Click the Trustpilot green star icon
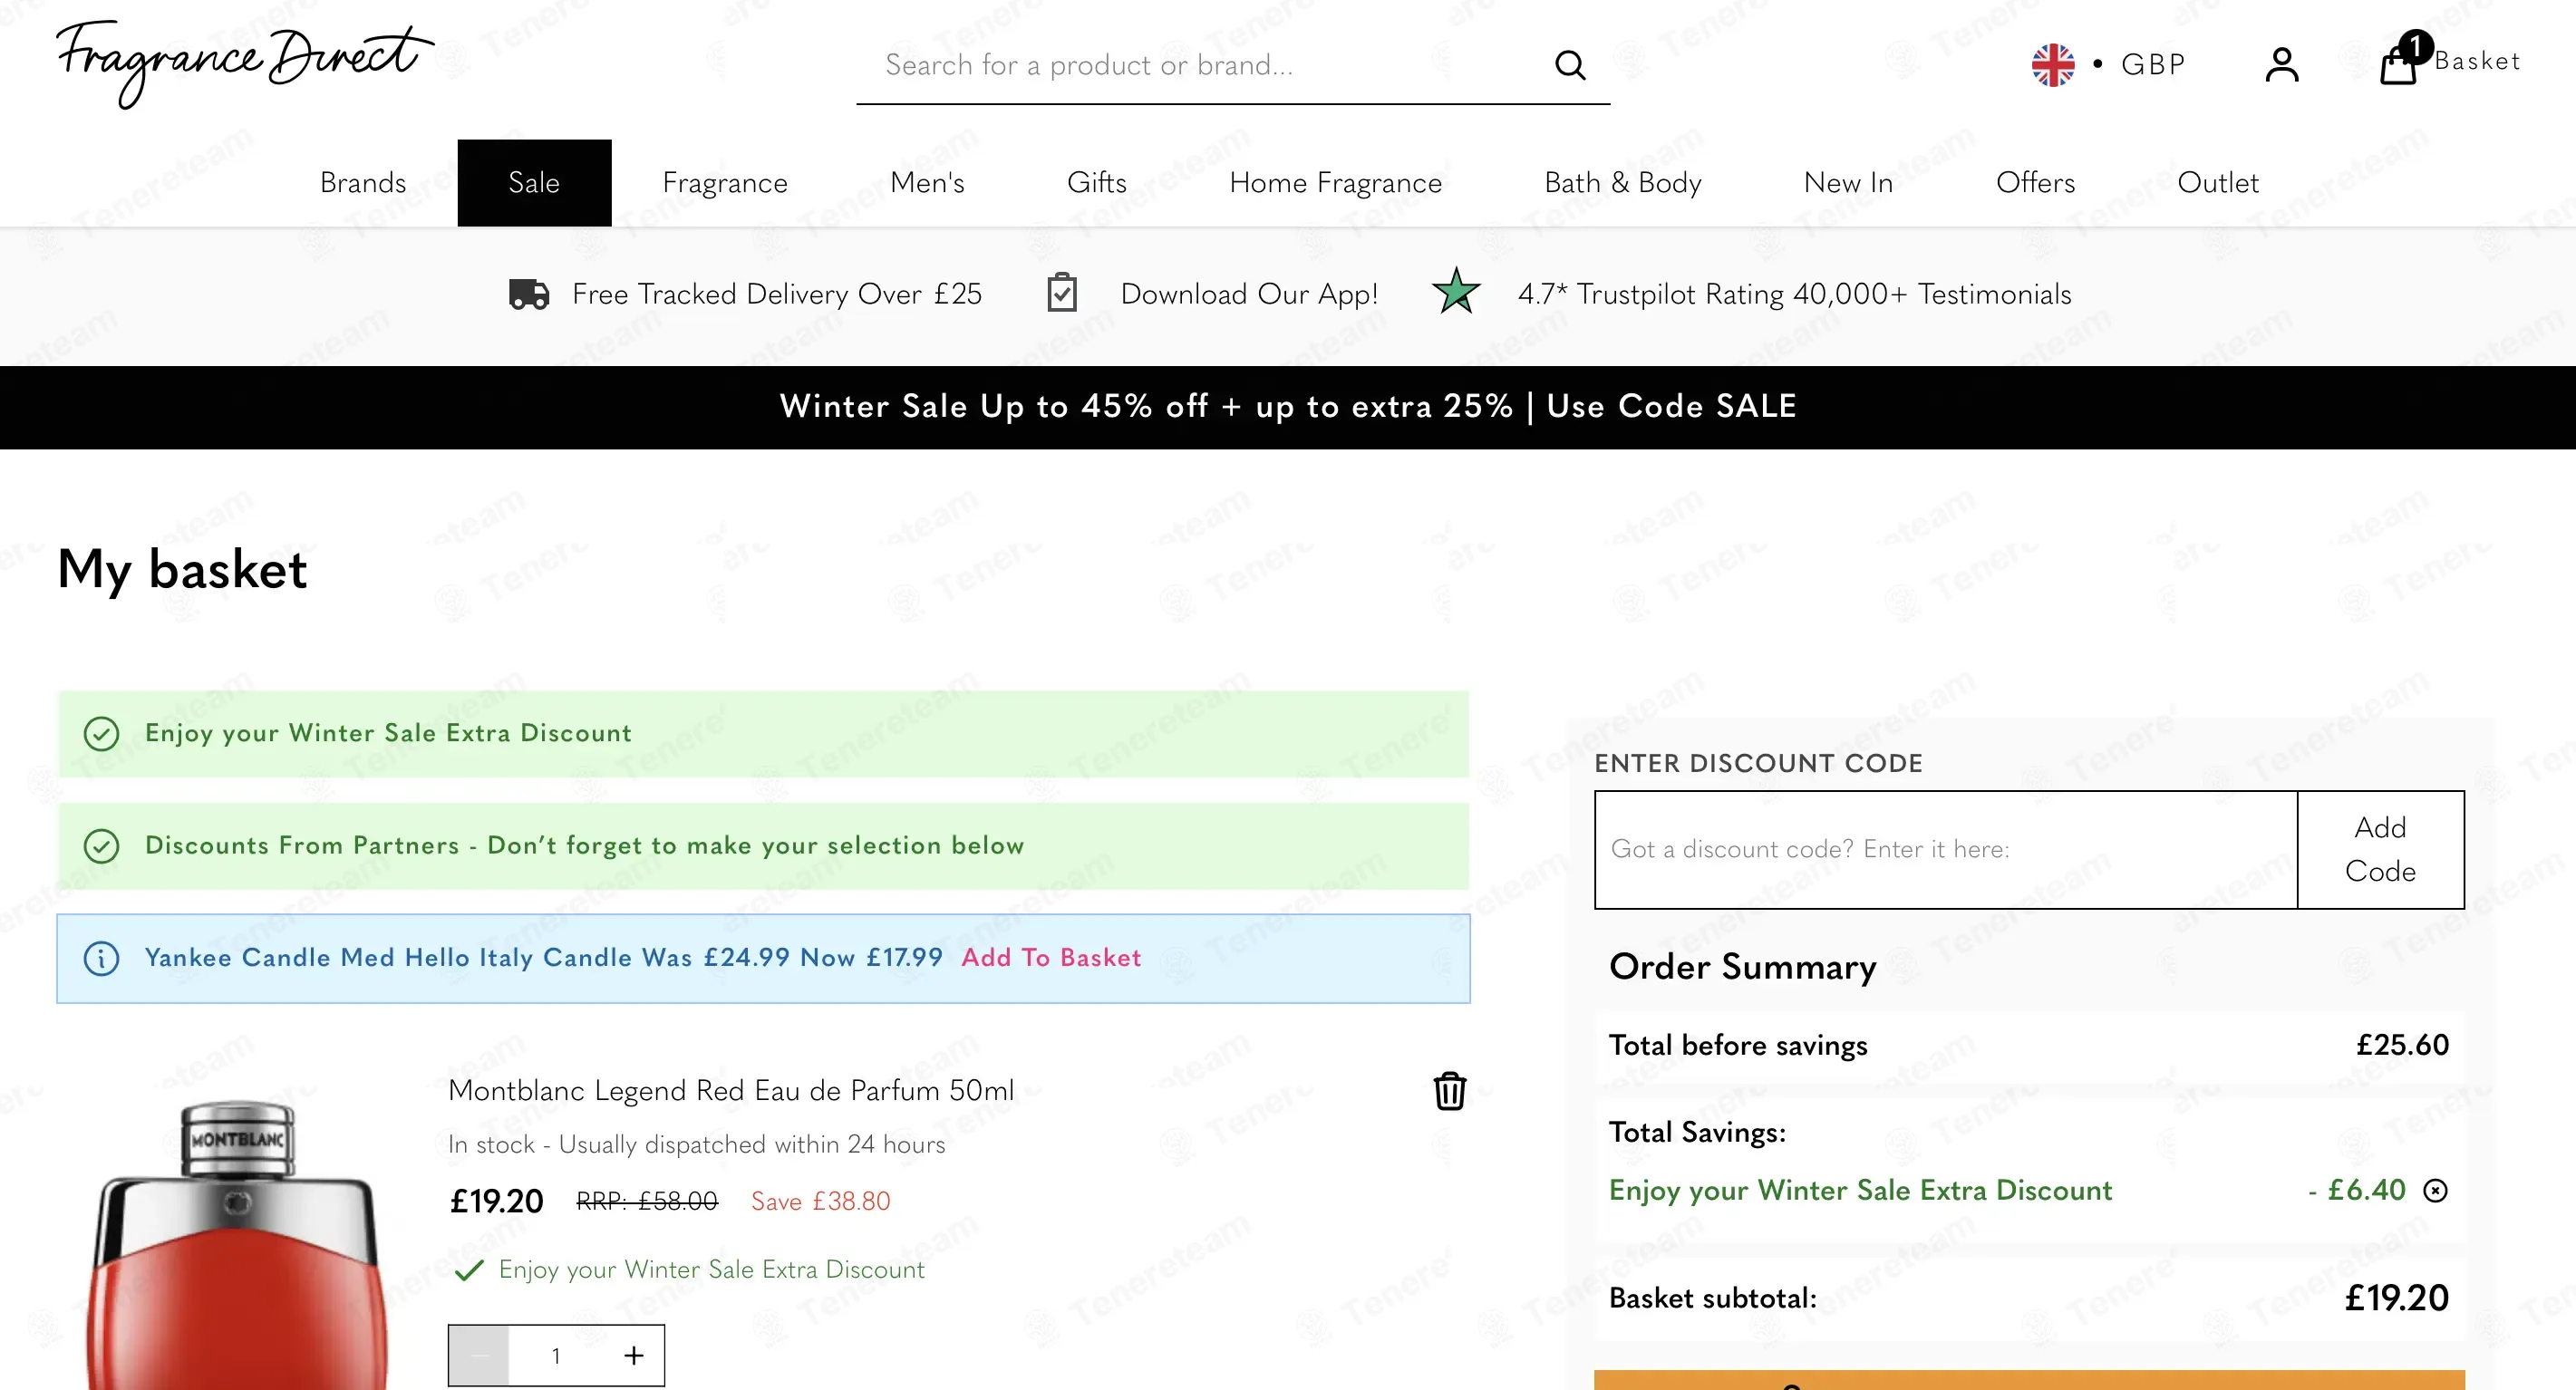This screenshot has height=1390, width=2576. 1456,292
